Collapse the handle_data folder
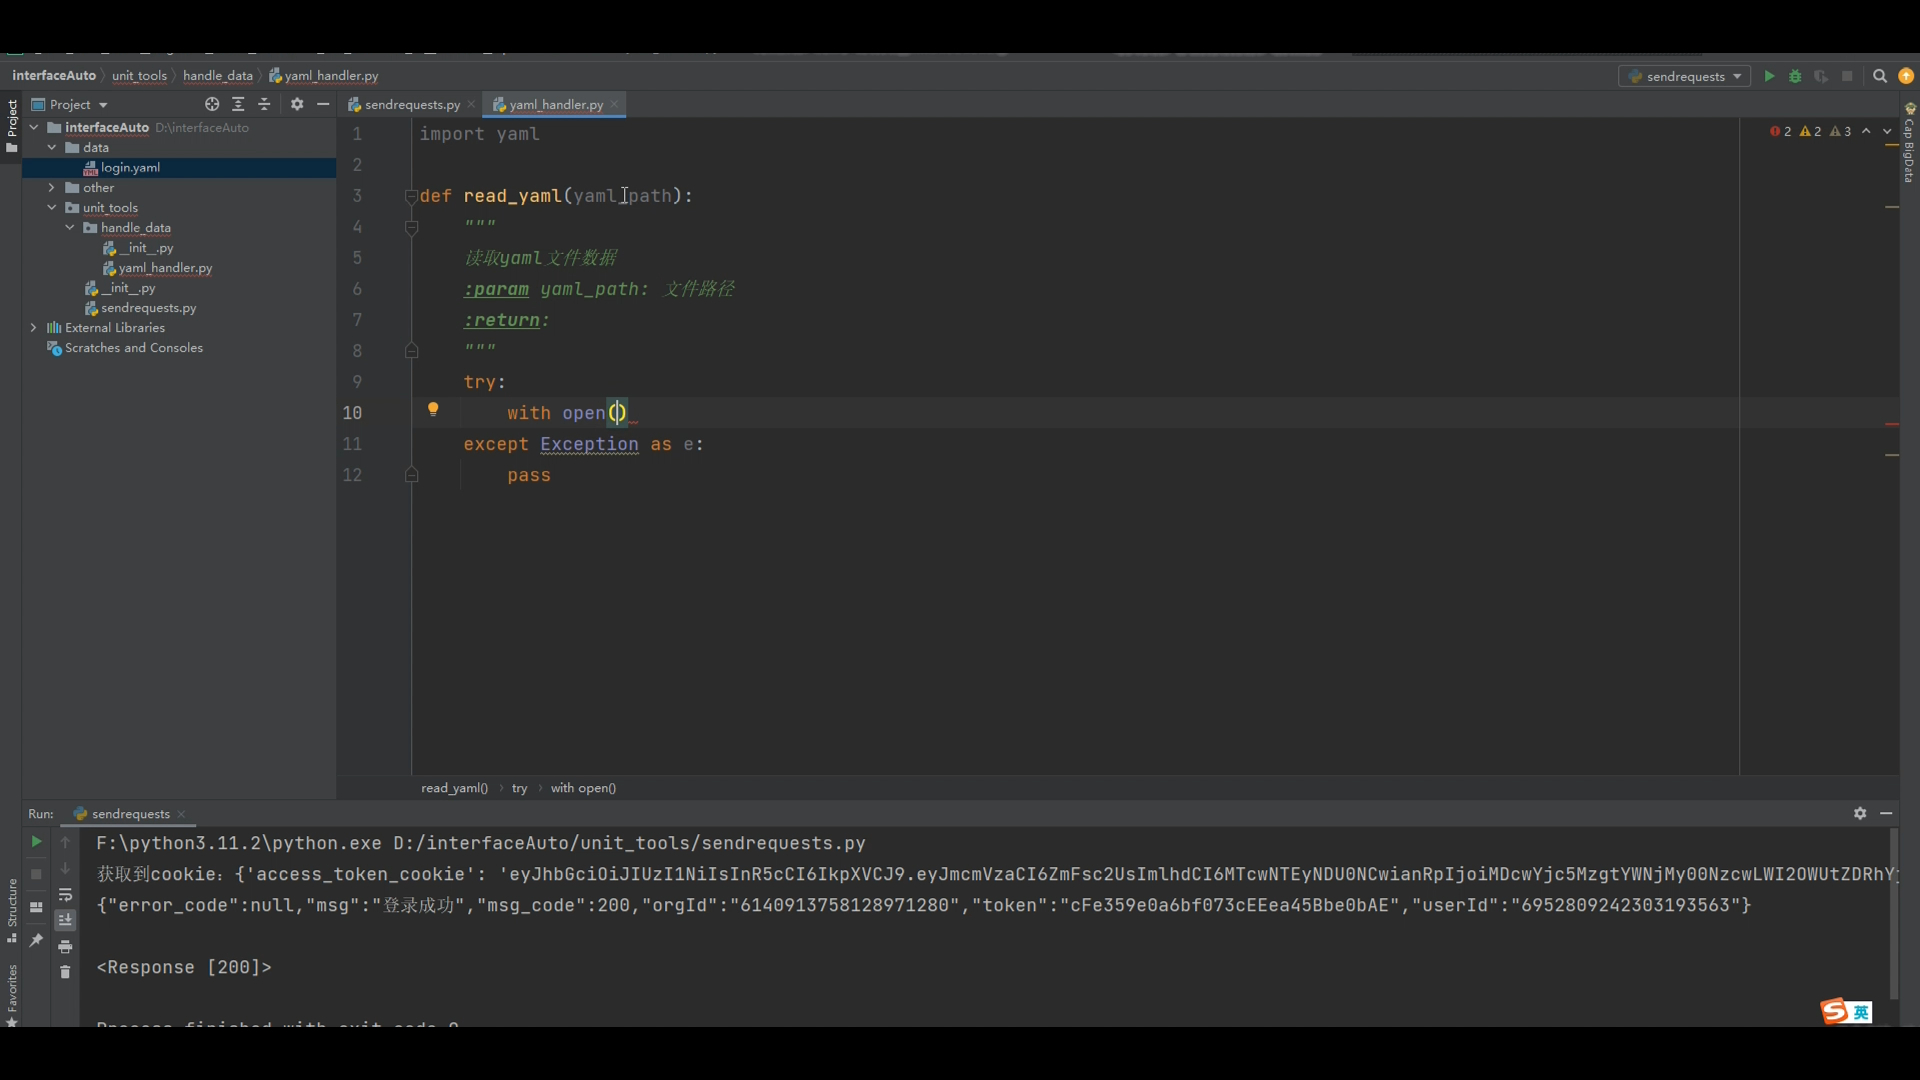1920x1080 pixels. point(70,227)
